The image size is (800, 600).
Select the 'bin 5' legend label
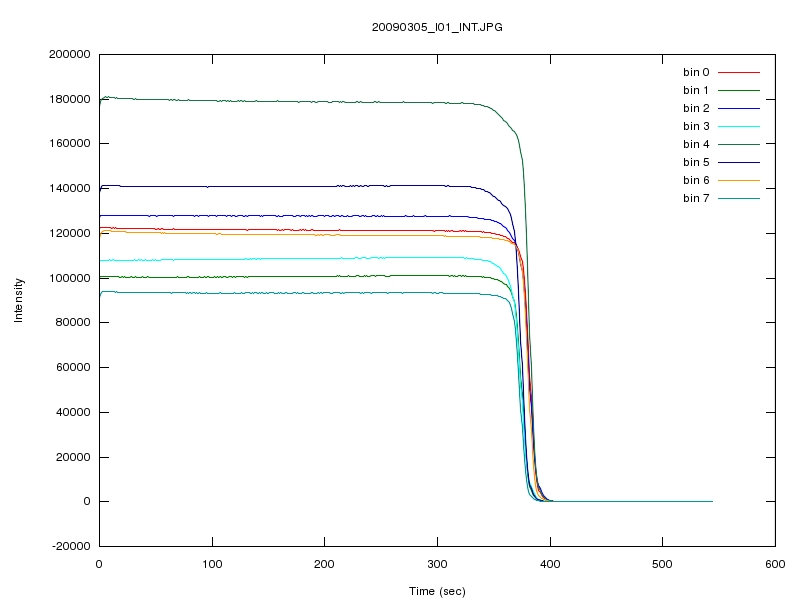[696, 162]
